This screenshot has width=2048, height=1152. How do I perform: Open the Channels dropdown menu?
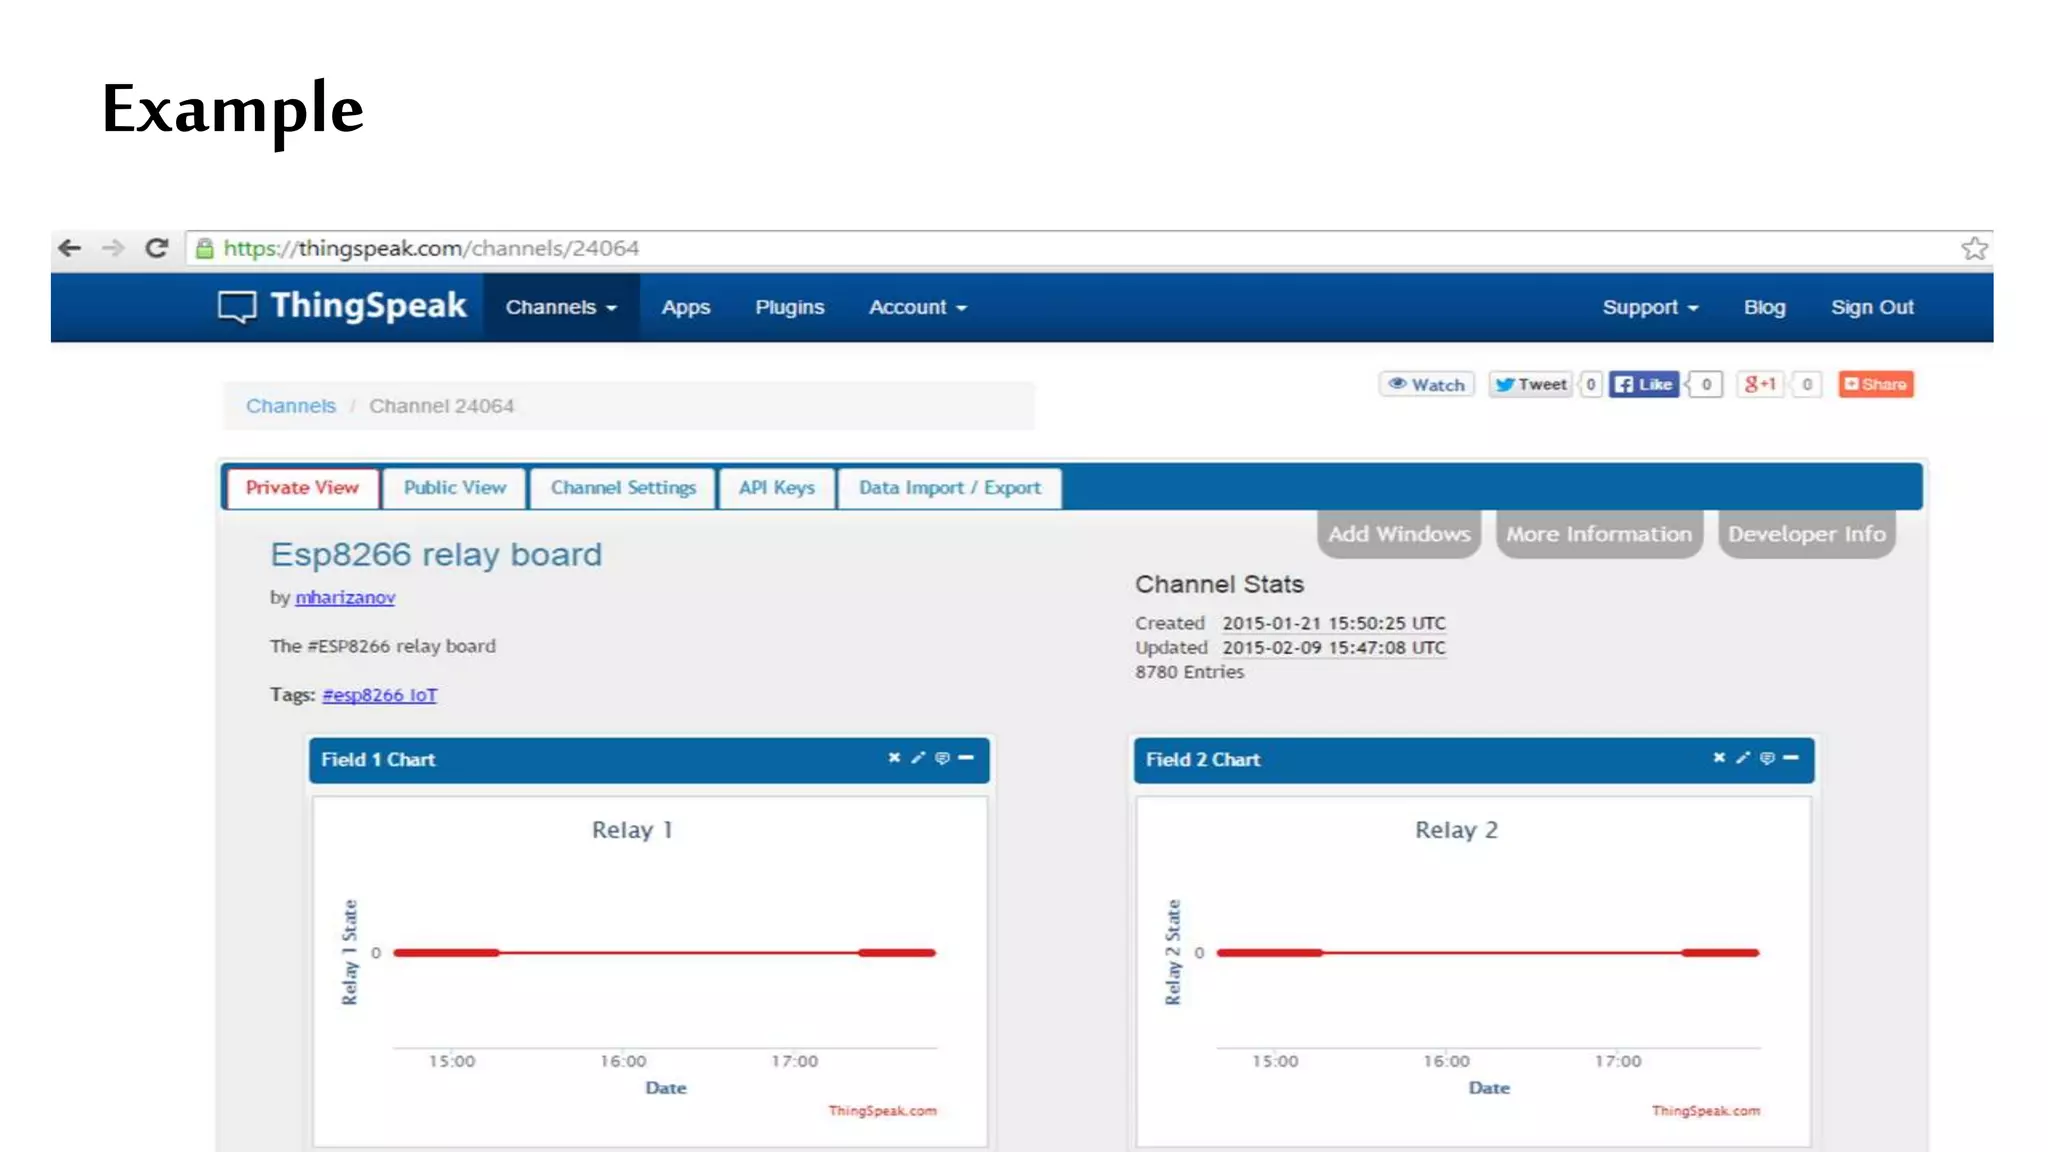click(x=561, y=308)
